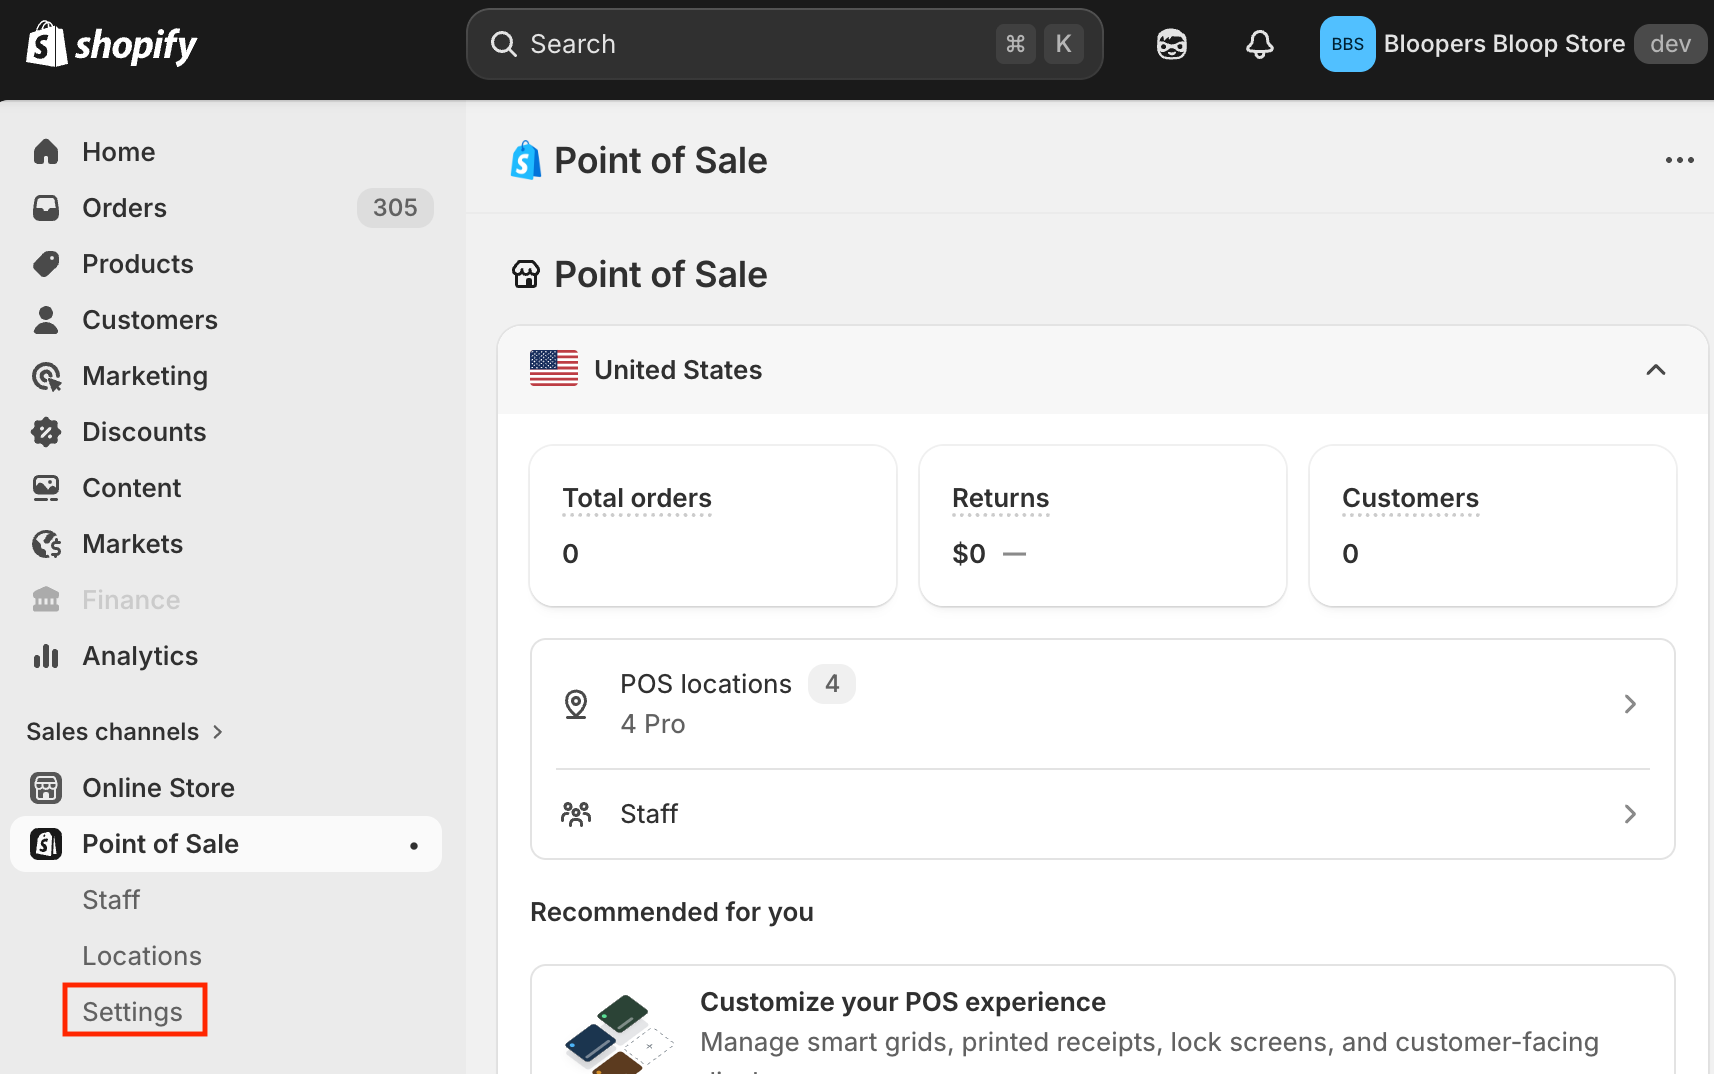Go to Customers in sidebar
Image resolution: width=1714 pixels, height=1074 pixels.
pos(149,320)
